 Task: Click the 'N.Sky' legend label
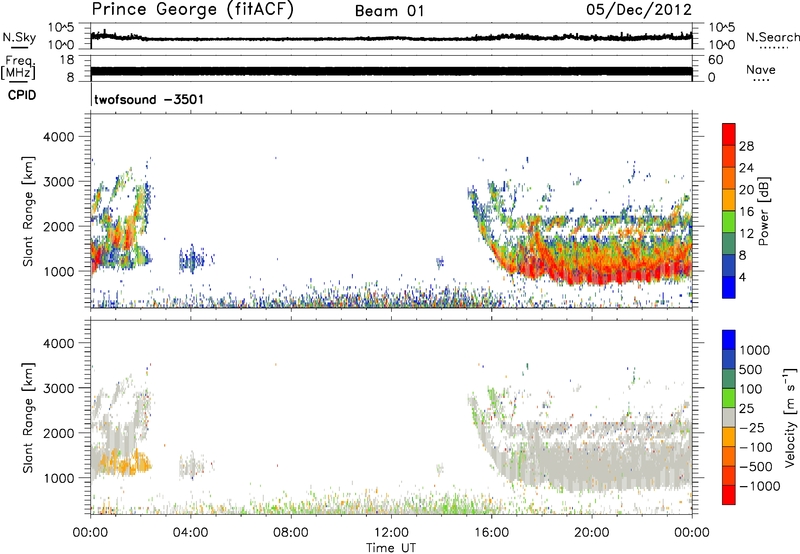point(19,37)
